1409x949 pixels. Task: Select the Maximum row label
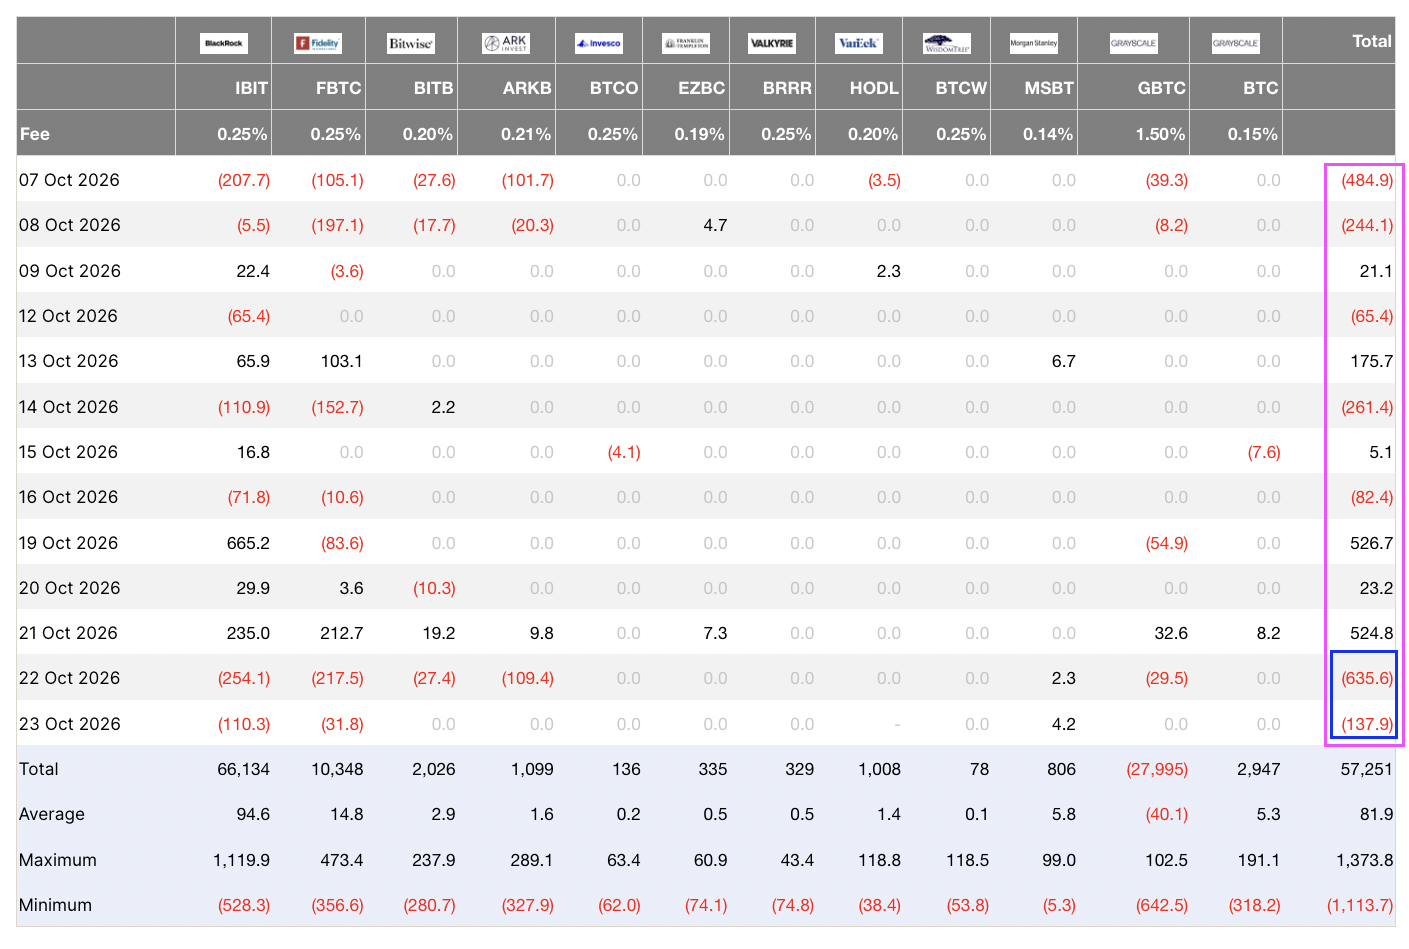[x=58, y=860]
